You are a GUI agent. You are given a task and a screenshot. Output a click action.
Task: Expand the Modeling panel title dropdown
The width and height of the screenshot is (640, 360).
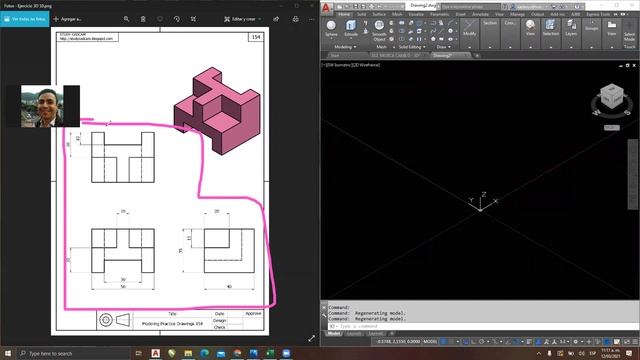345,47
